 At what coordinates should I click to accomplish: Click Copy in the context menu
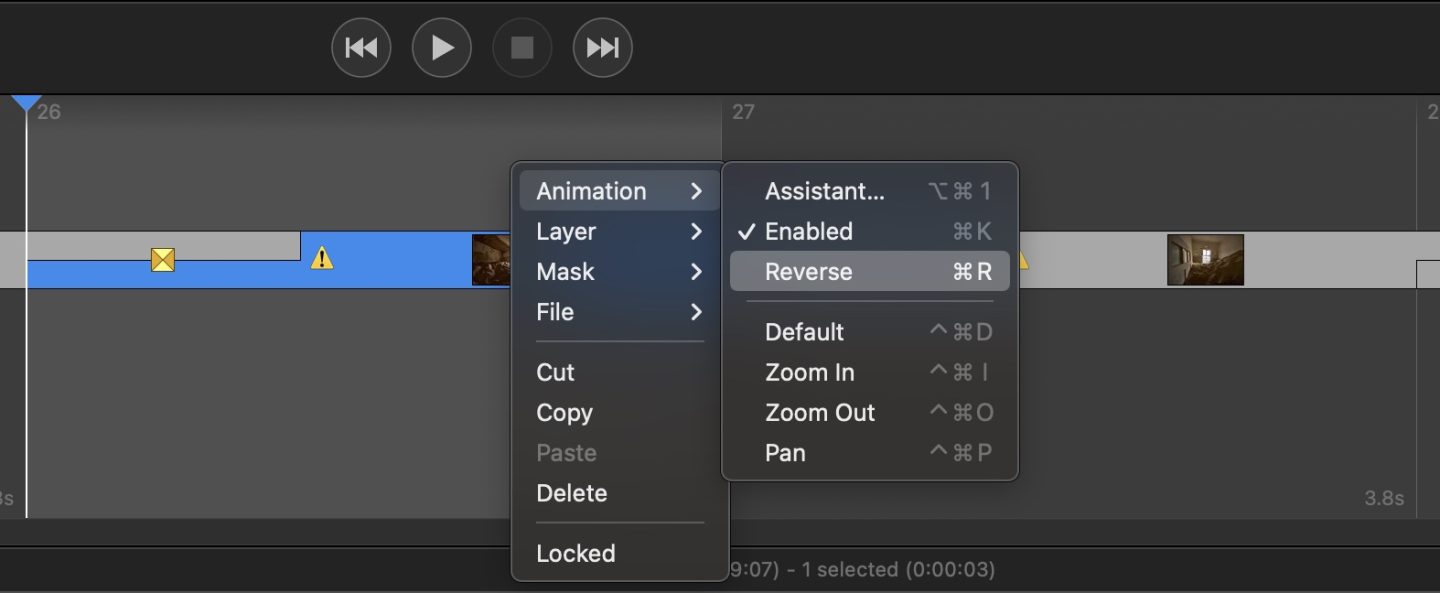tap(564, 413)
